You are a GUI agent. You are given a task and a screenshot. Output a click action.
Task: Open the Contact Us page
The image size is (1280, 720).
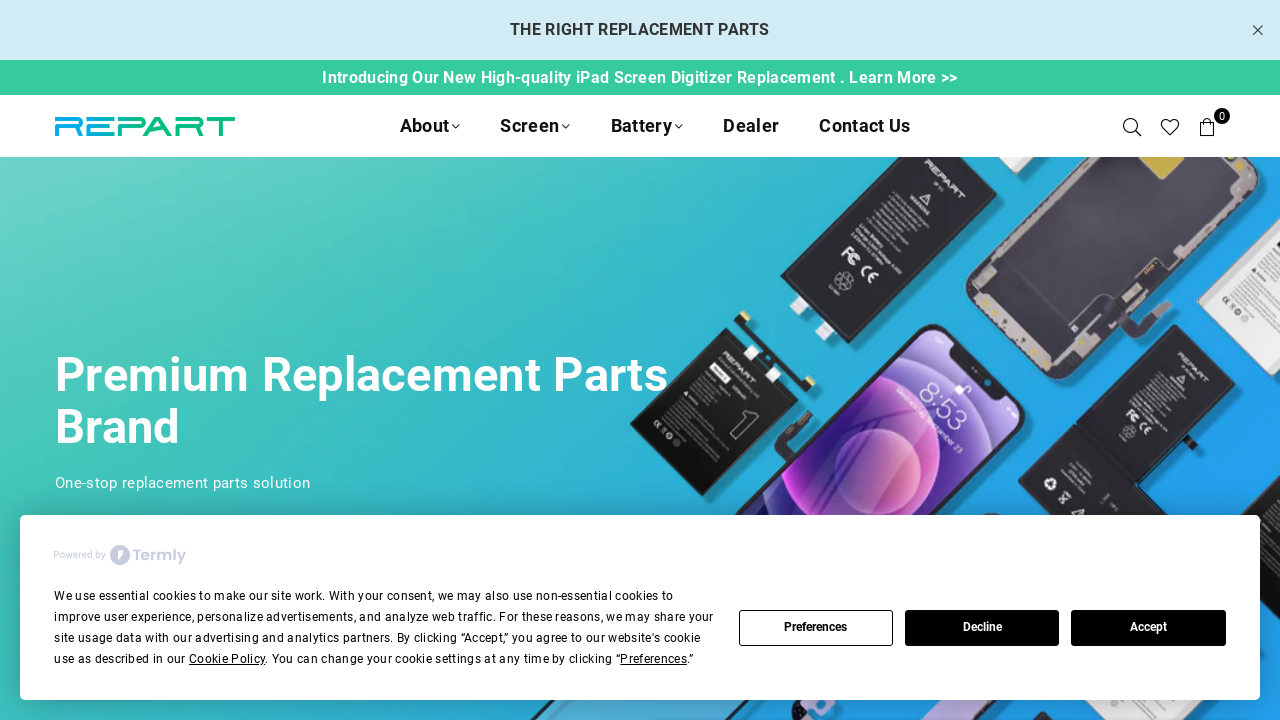point(864,126)
